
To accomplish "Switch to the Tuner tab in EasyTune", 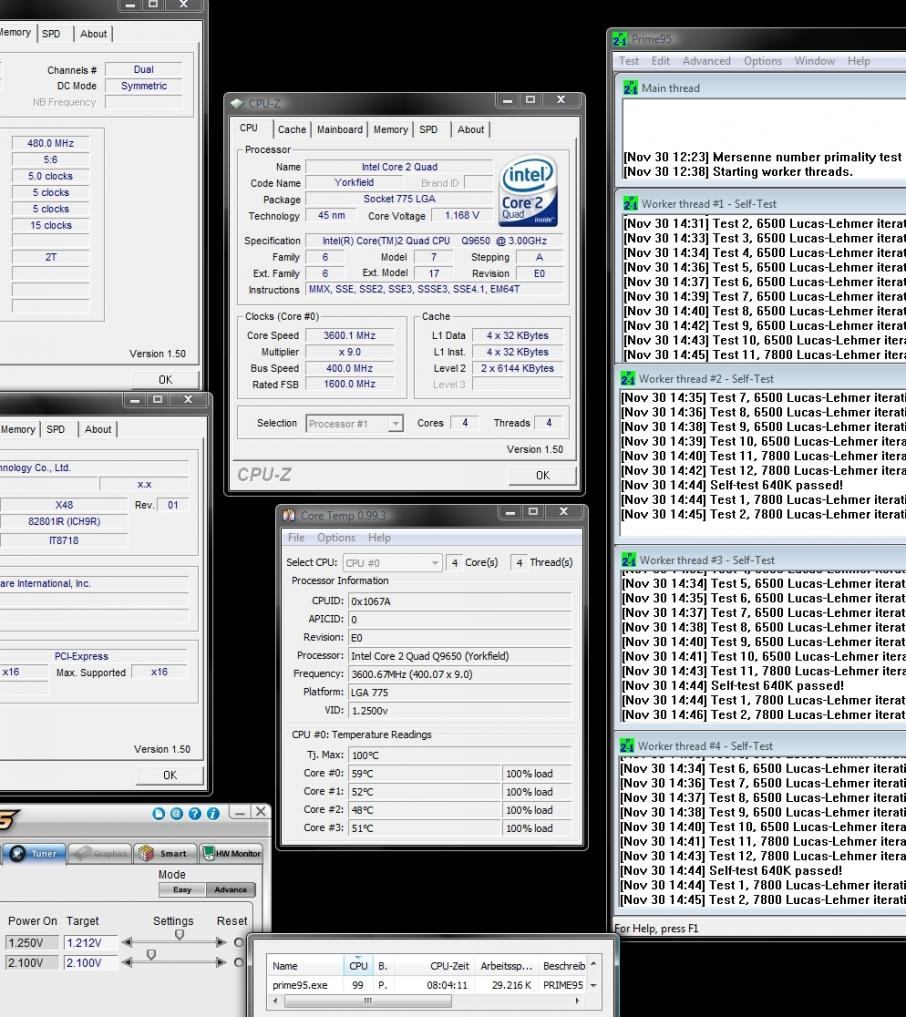I will click(x=35, y=854).
